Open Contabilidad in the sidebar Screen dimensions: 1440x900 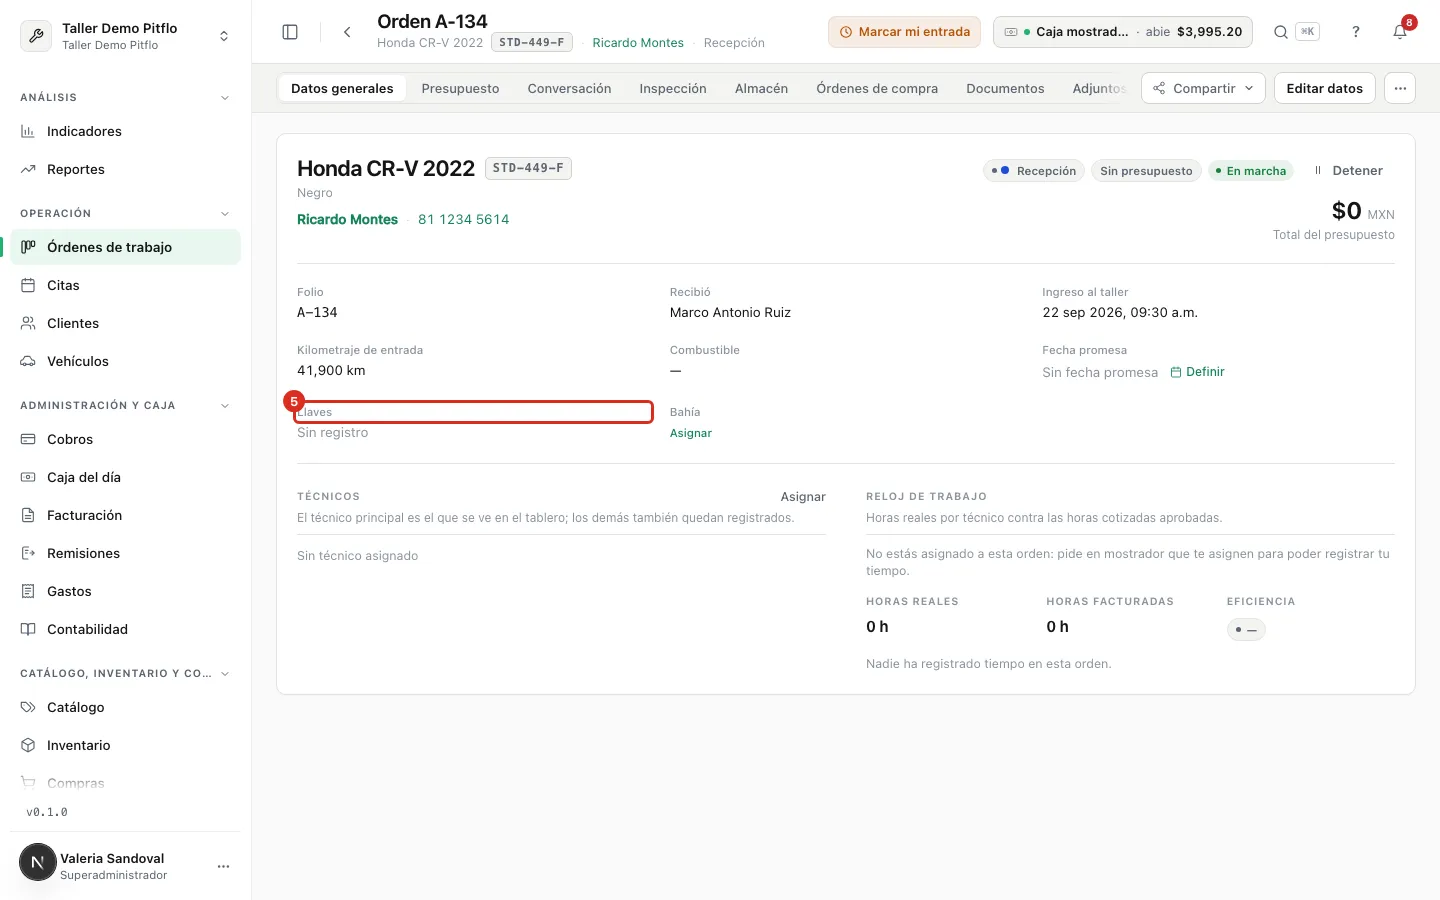tap(125, 629)
